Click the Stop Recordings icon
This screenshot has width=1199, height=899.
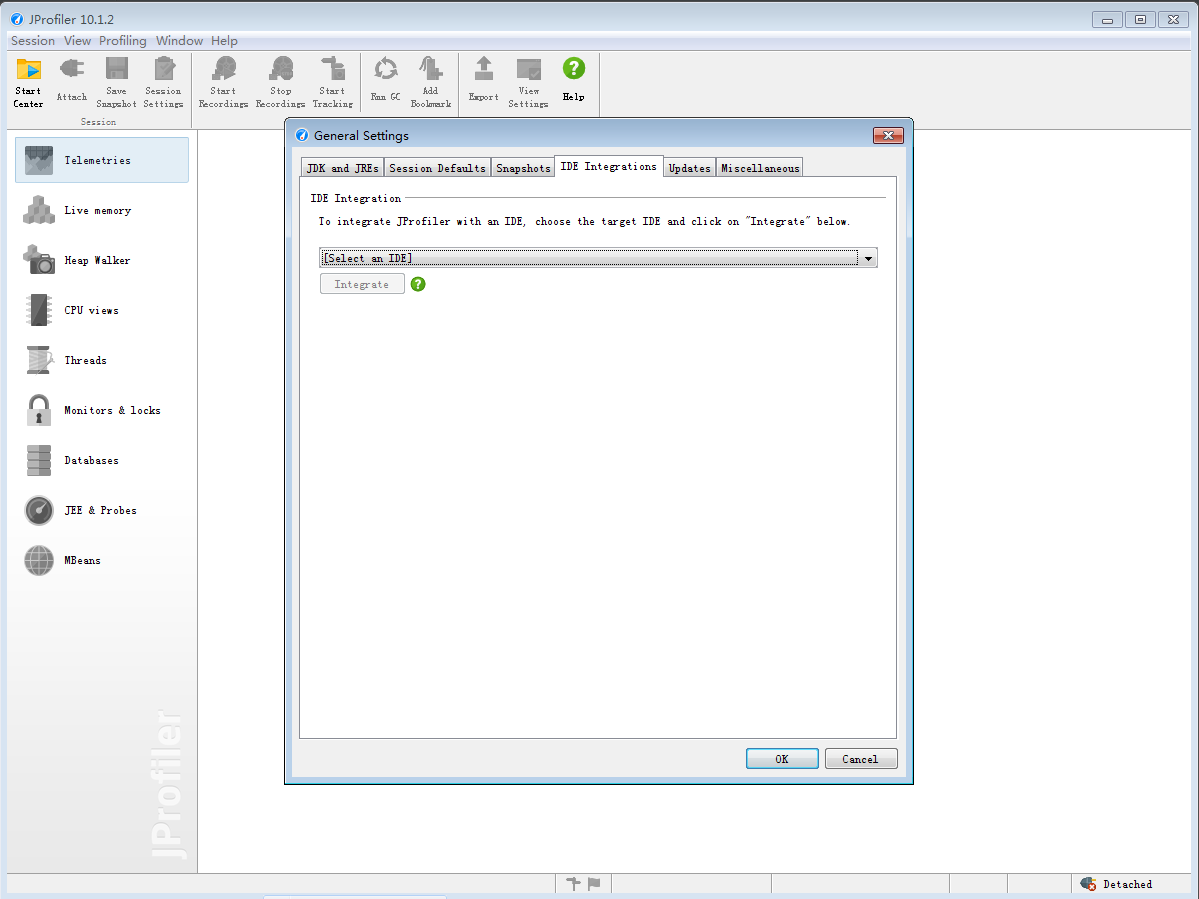281,83
